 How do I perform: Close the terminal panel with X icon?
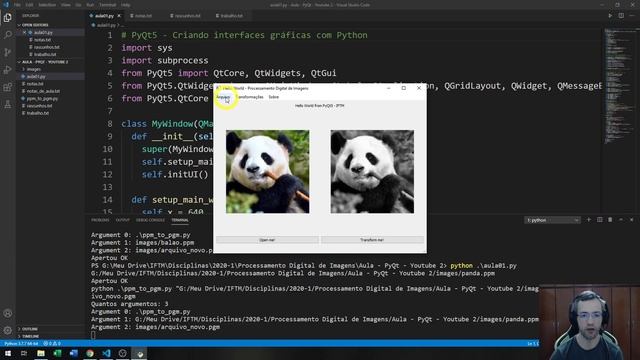(631, 220)
